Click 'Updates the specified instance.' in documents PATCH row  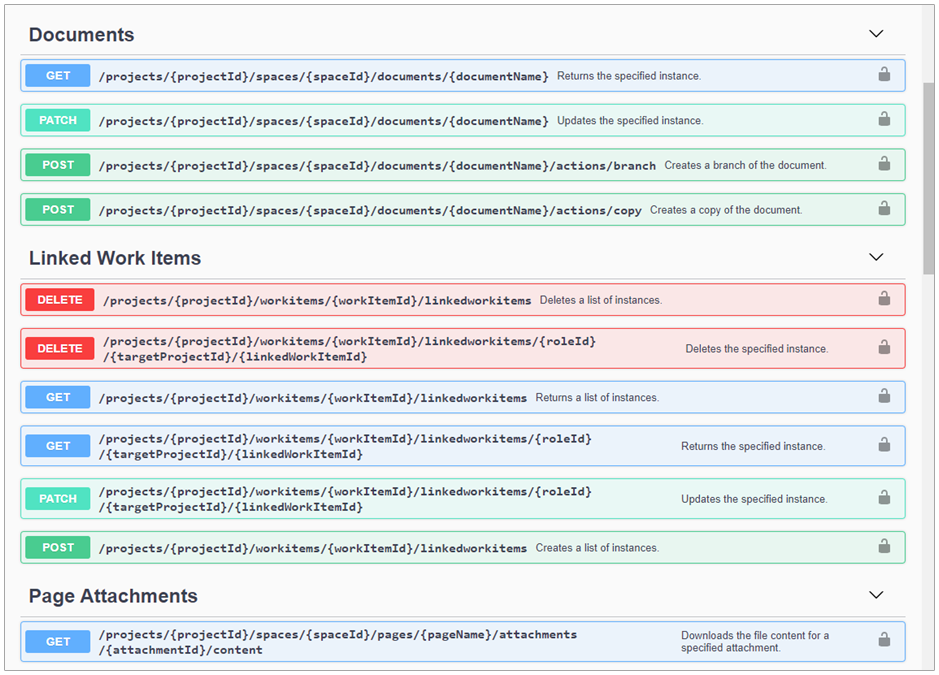click(x=630, y=120)
